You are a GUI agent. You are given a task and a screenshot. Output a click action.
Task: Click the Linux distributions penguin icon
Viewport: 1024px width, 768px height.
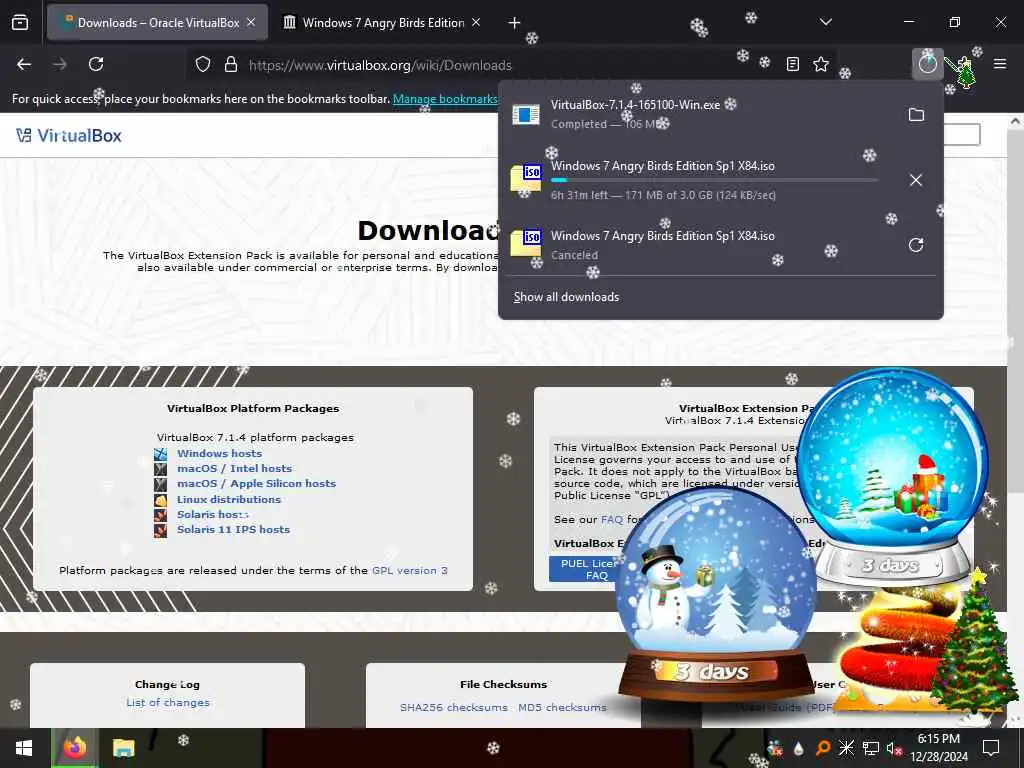coord(161,500)
